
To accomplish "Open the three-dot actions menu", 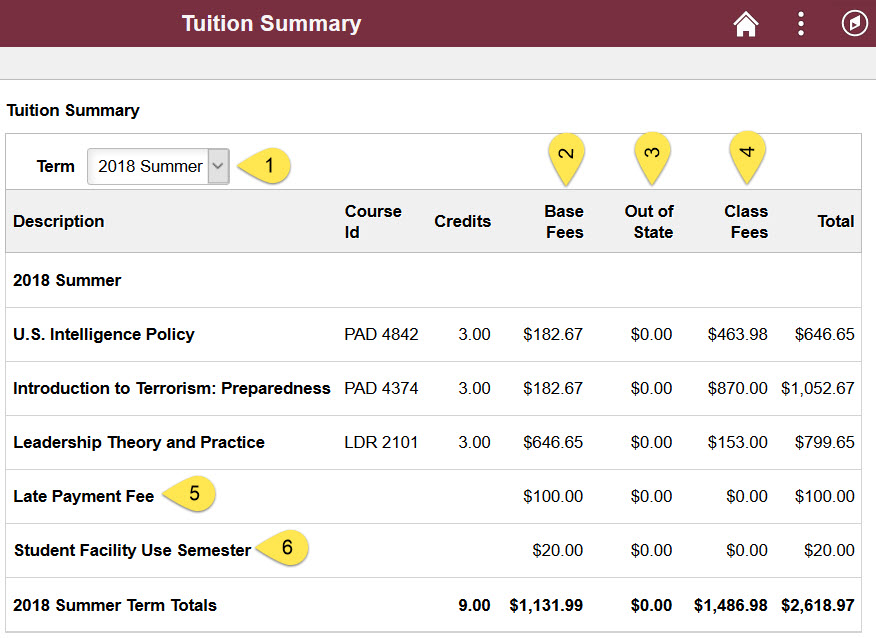I will [x=801, y=24].
